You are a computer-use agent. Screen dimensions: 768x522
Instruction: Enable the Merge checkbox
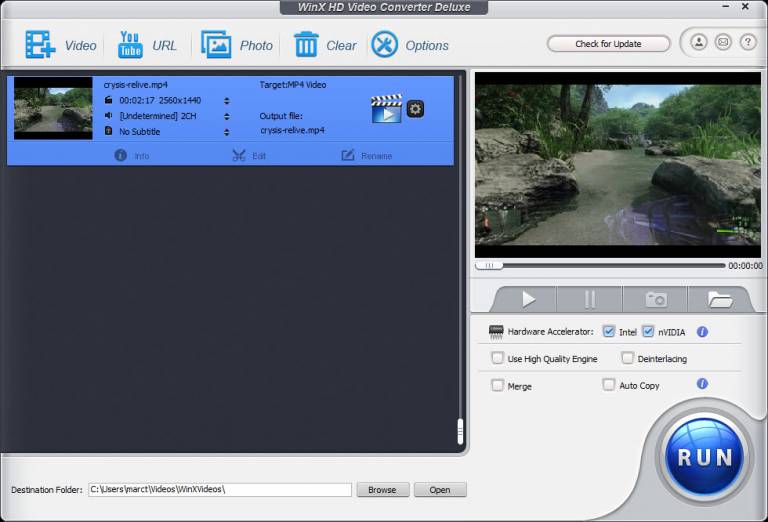tap(497, 385)
